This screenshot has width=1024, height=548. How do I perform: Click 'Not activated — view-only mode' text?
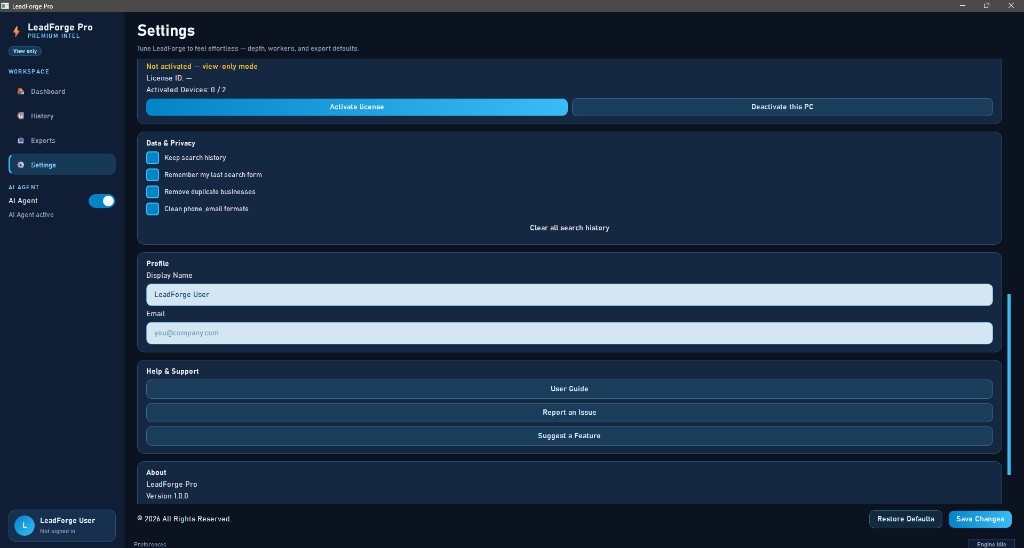pos(202,67)
